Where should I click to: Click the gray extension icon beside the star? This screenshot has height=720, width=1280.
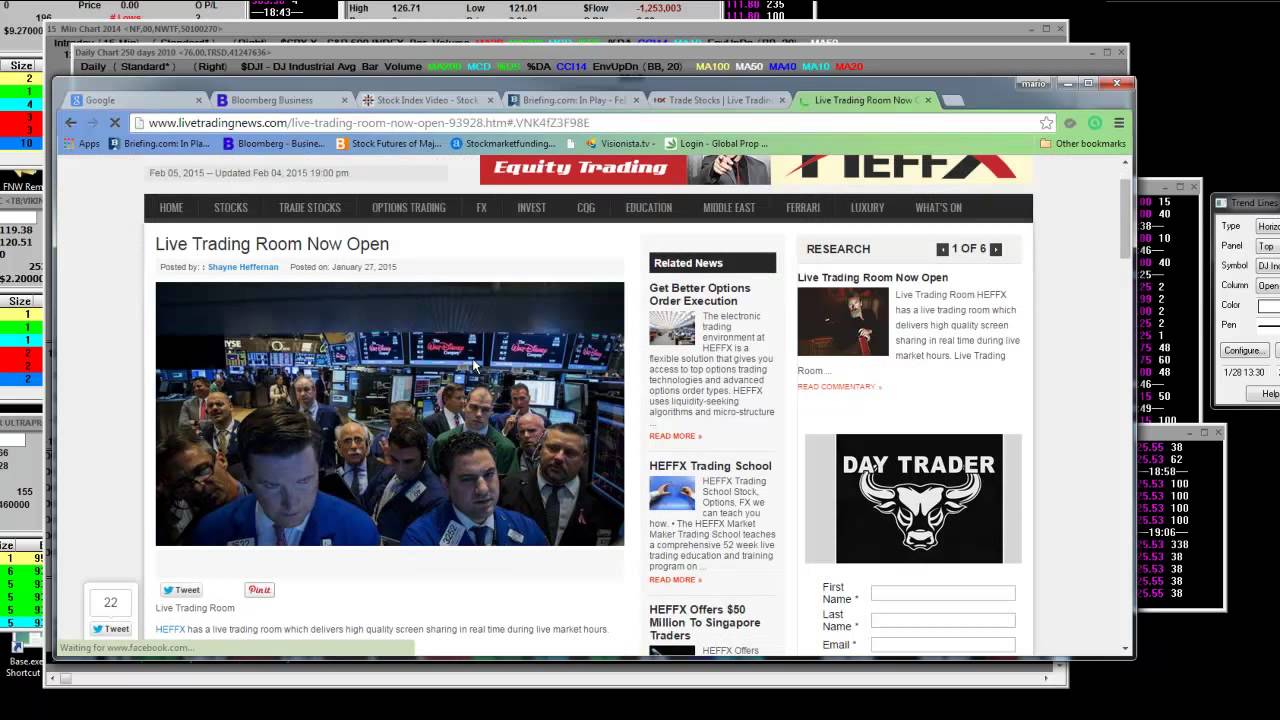pos(1070,123)
